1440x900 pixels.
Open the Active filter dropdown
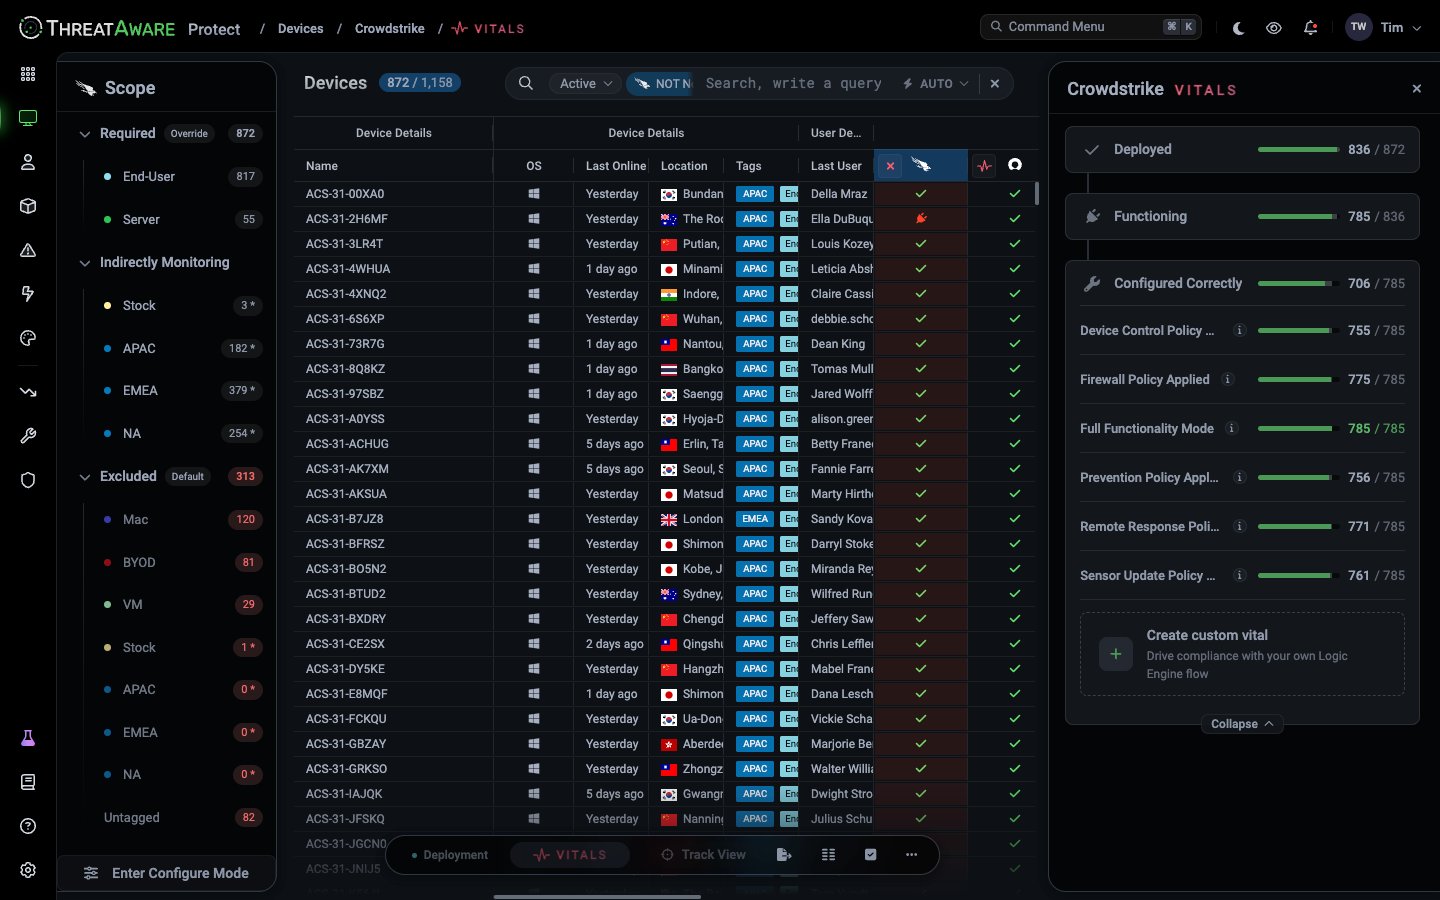tap(585, 84)
